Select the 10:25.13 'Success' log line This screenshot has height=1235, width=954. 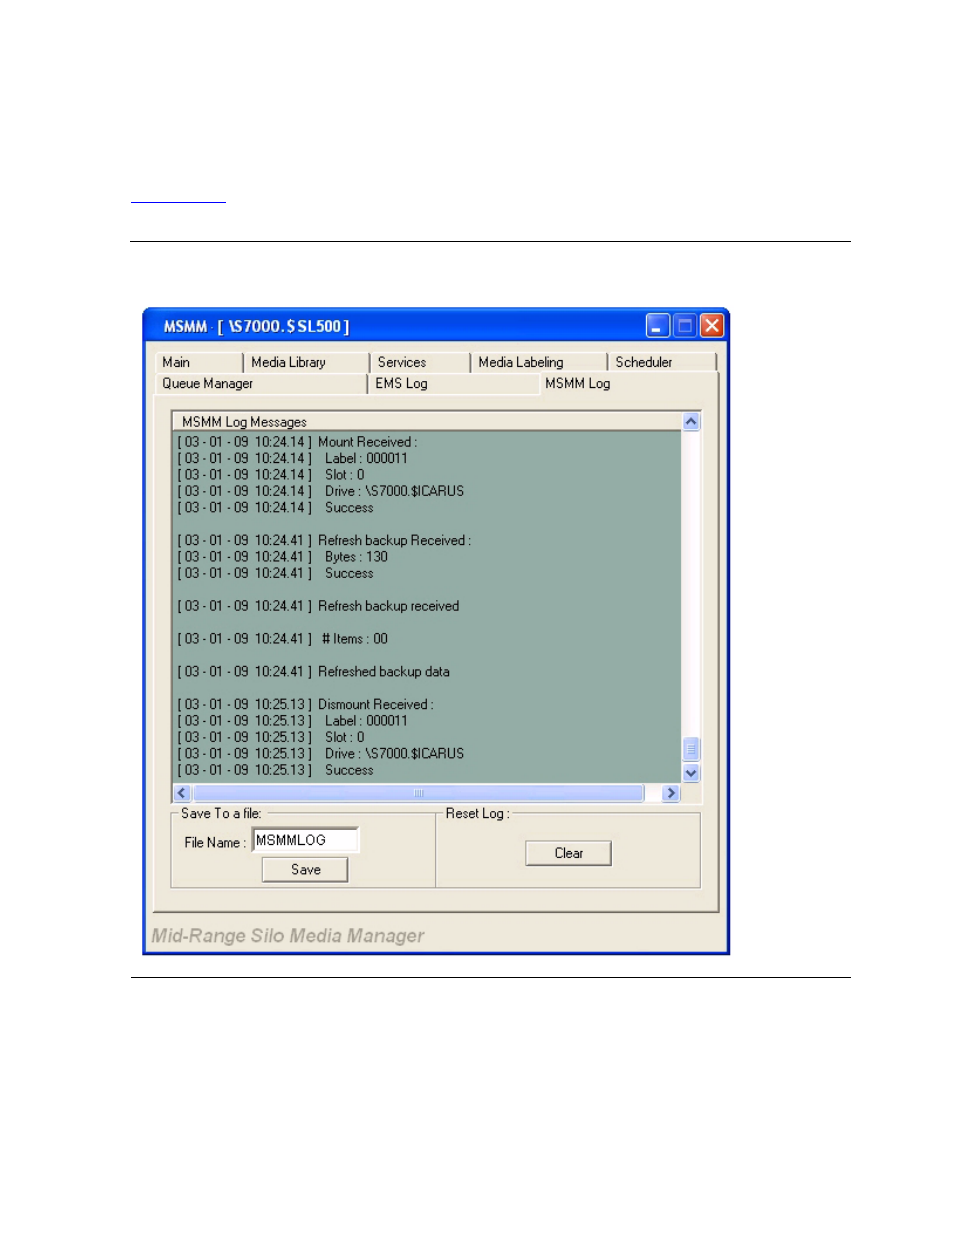click(x=275, y=770)
